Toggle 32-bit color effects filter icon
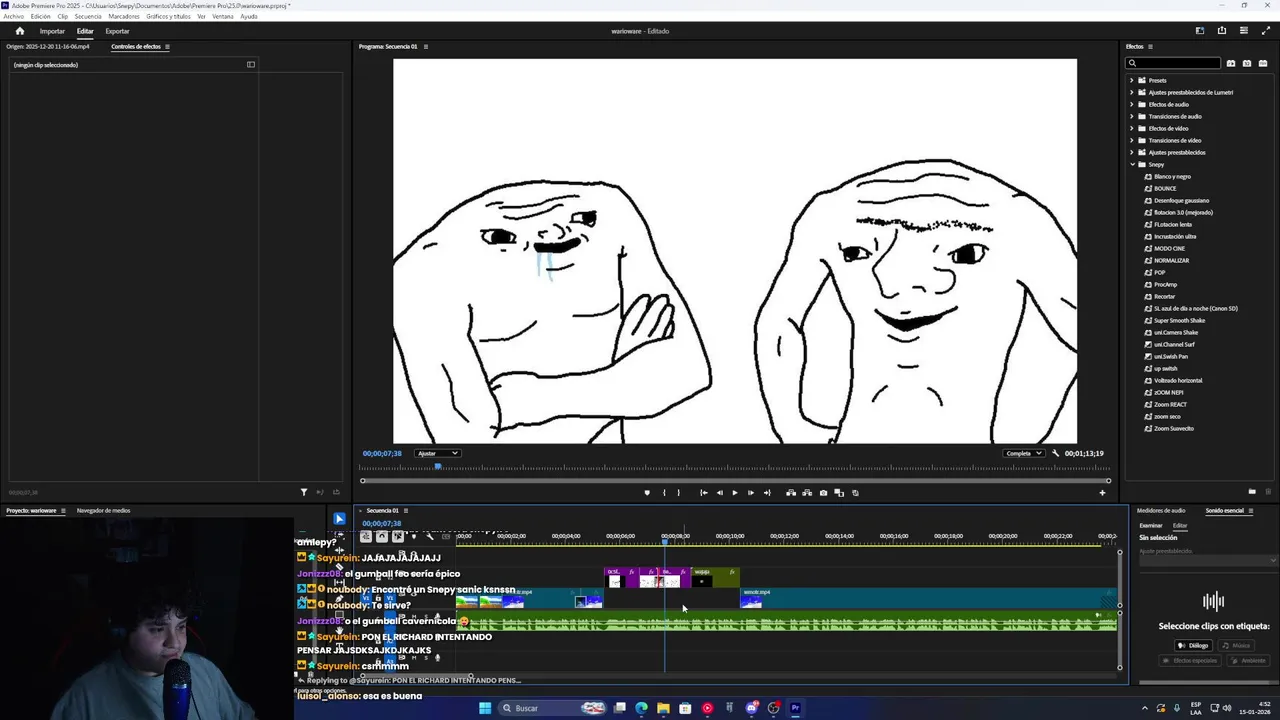The width and height of the screenshot is (1280, 720). pyautogui.click(x=1247, y=63)
